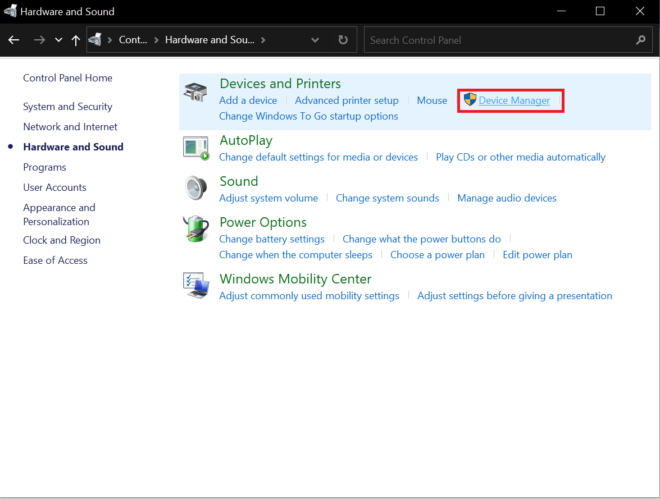Open Devices and Printers heading
Viewport: 660px width, 499px height.
coord(280,83)
